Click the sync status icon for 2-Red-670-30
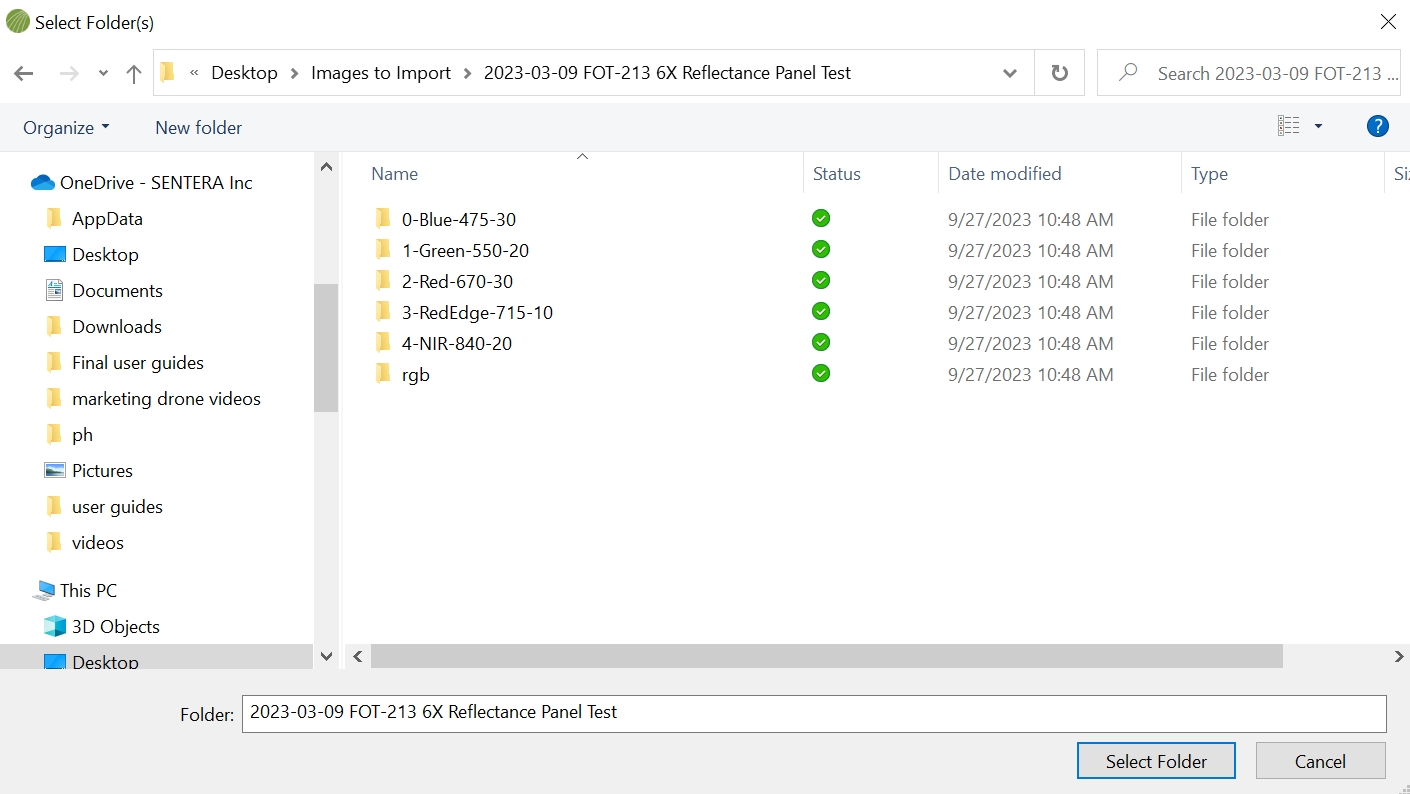The image size is (1410, 794). pos(821,281)
